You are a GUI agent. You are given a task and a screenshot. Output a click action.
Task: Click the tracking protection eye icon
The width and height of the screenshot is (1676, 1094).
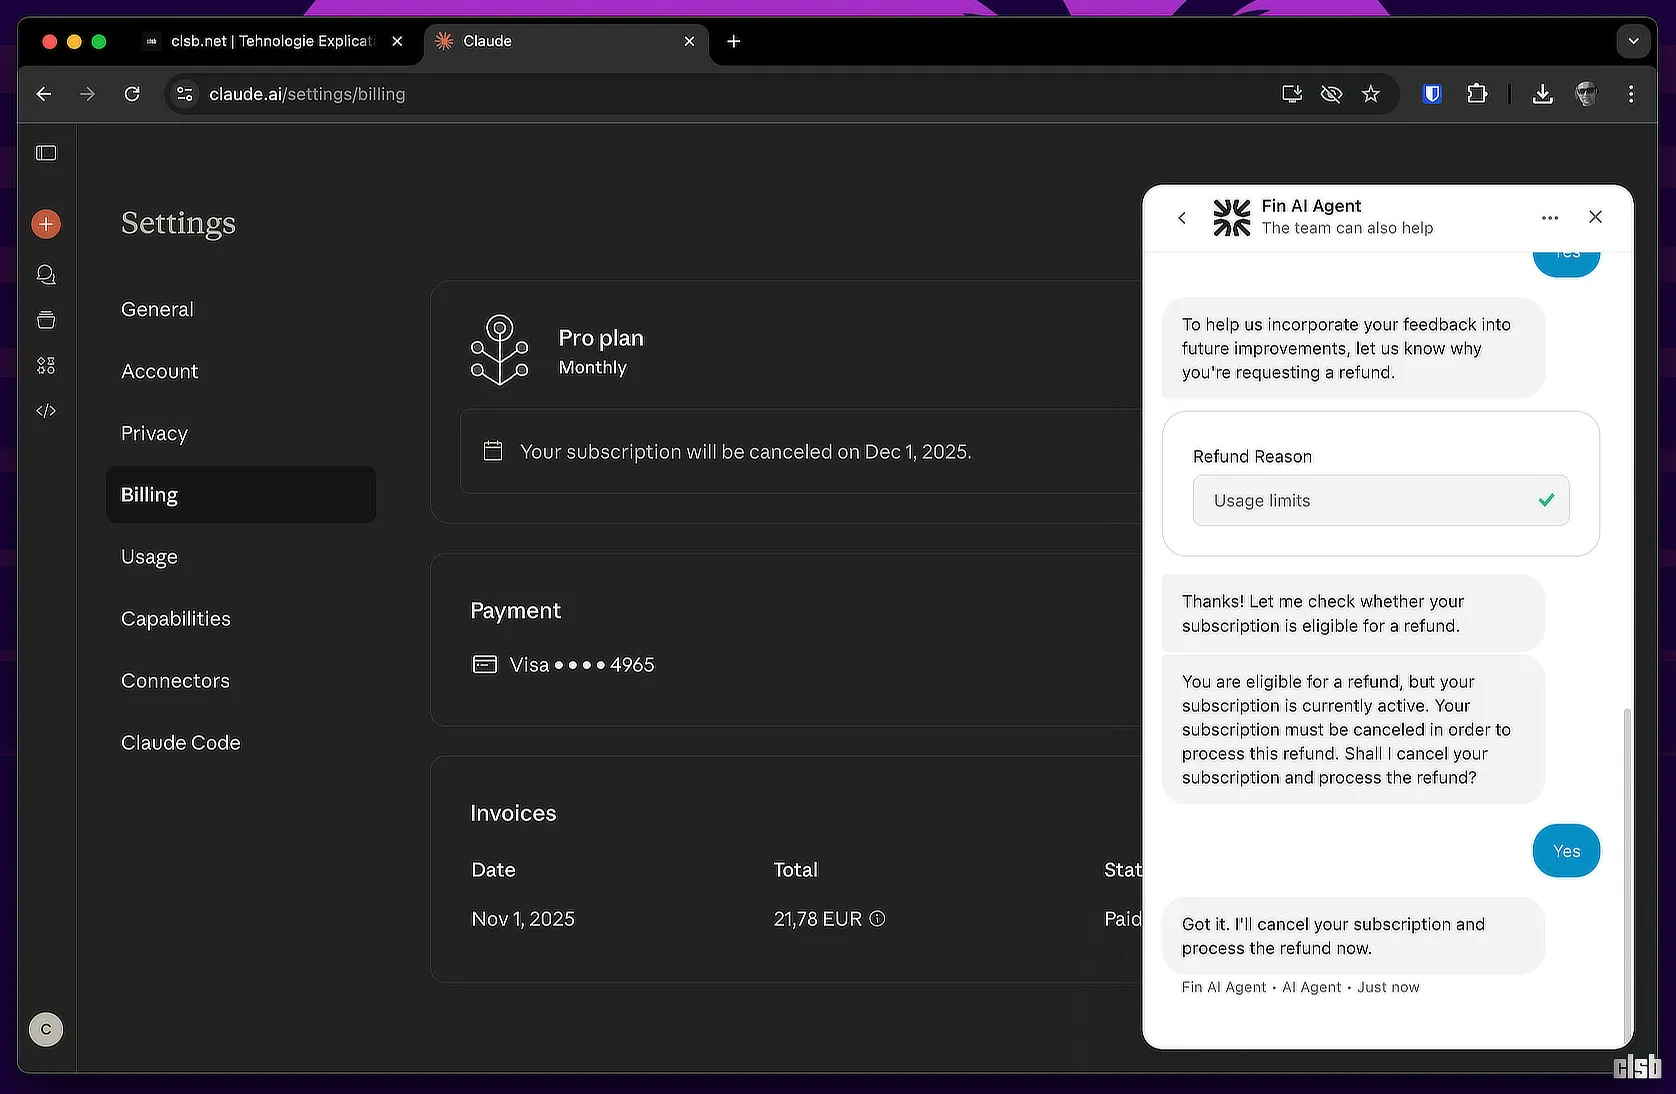pos(1331,94)
